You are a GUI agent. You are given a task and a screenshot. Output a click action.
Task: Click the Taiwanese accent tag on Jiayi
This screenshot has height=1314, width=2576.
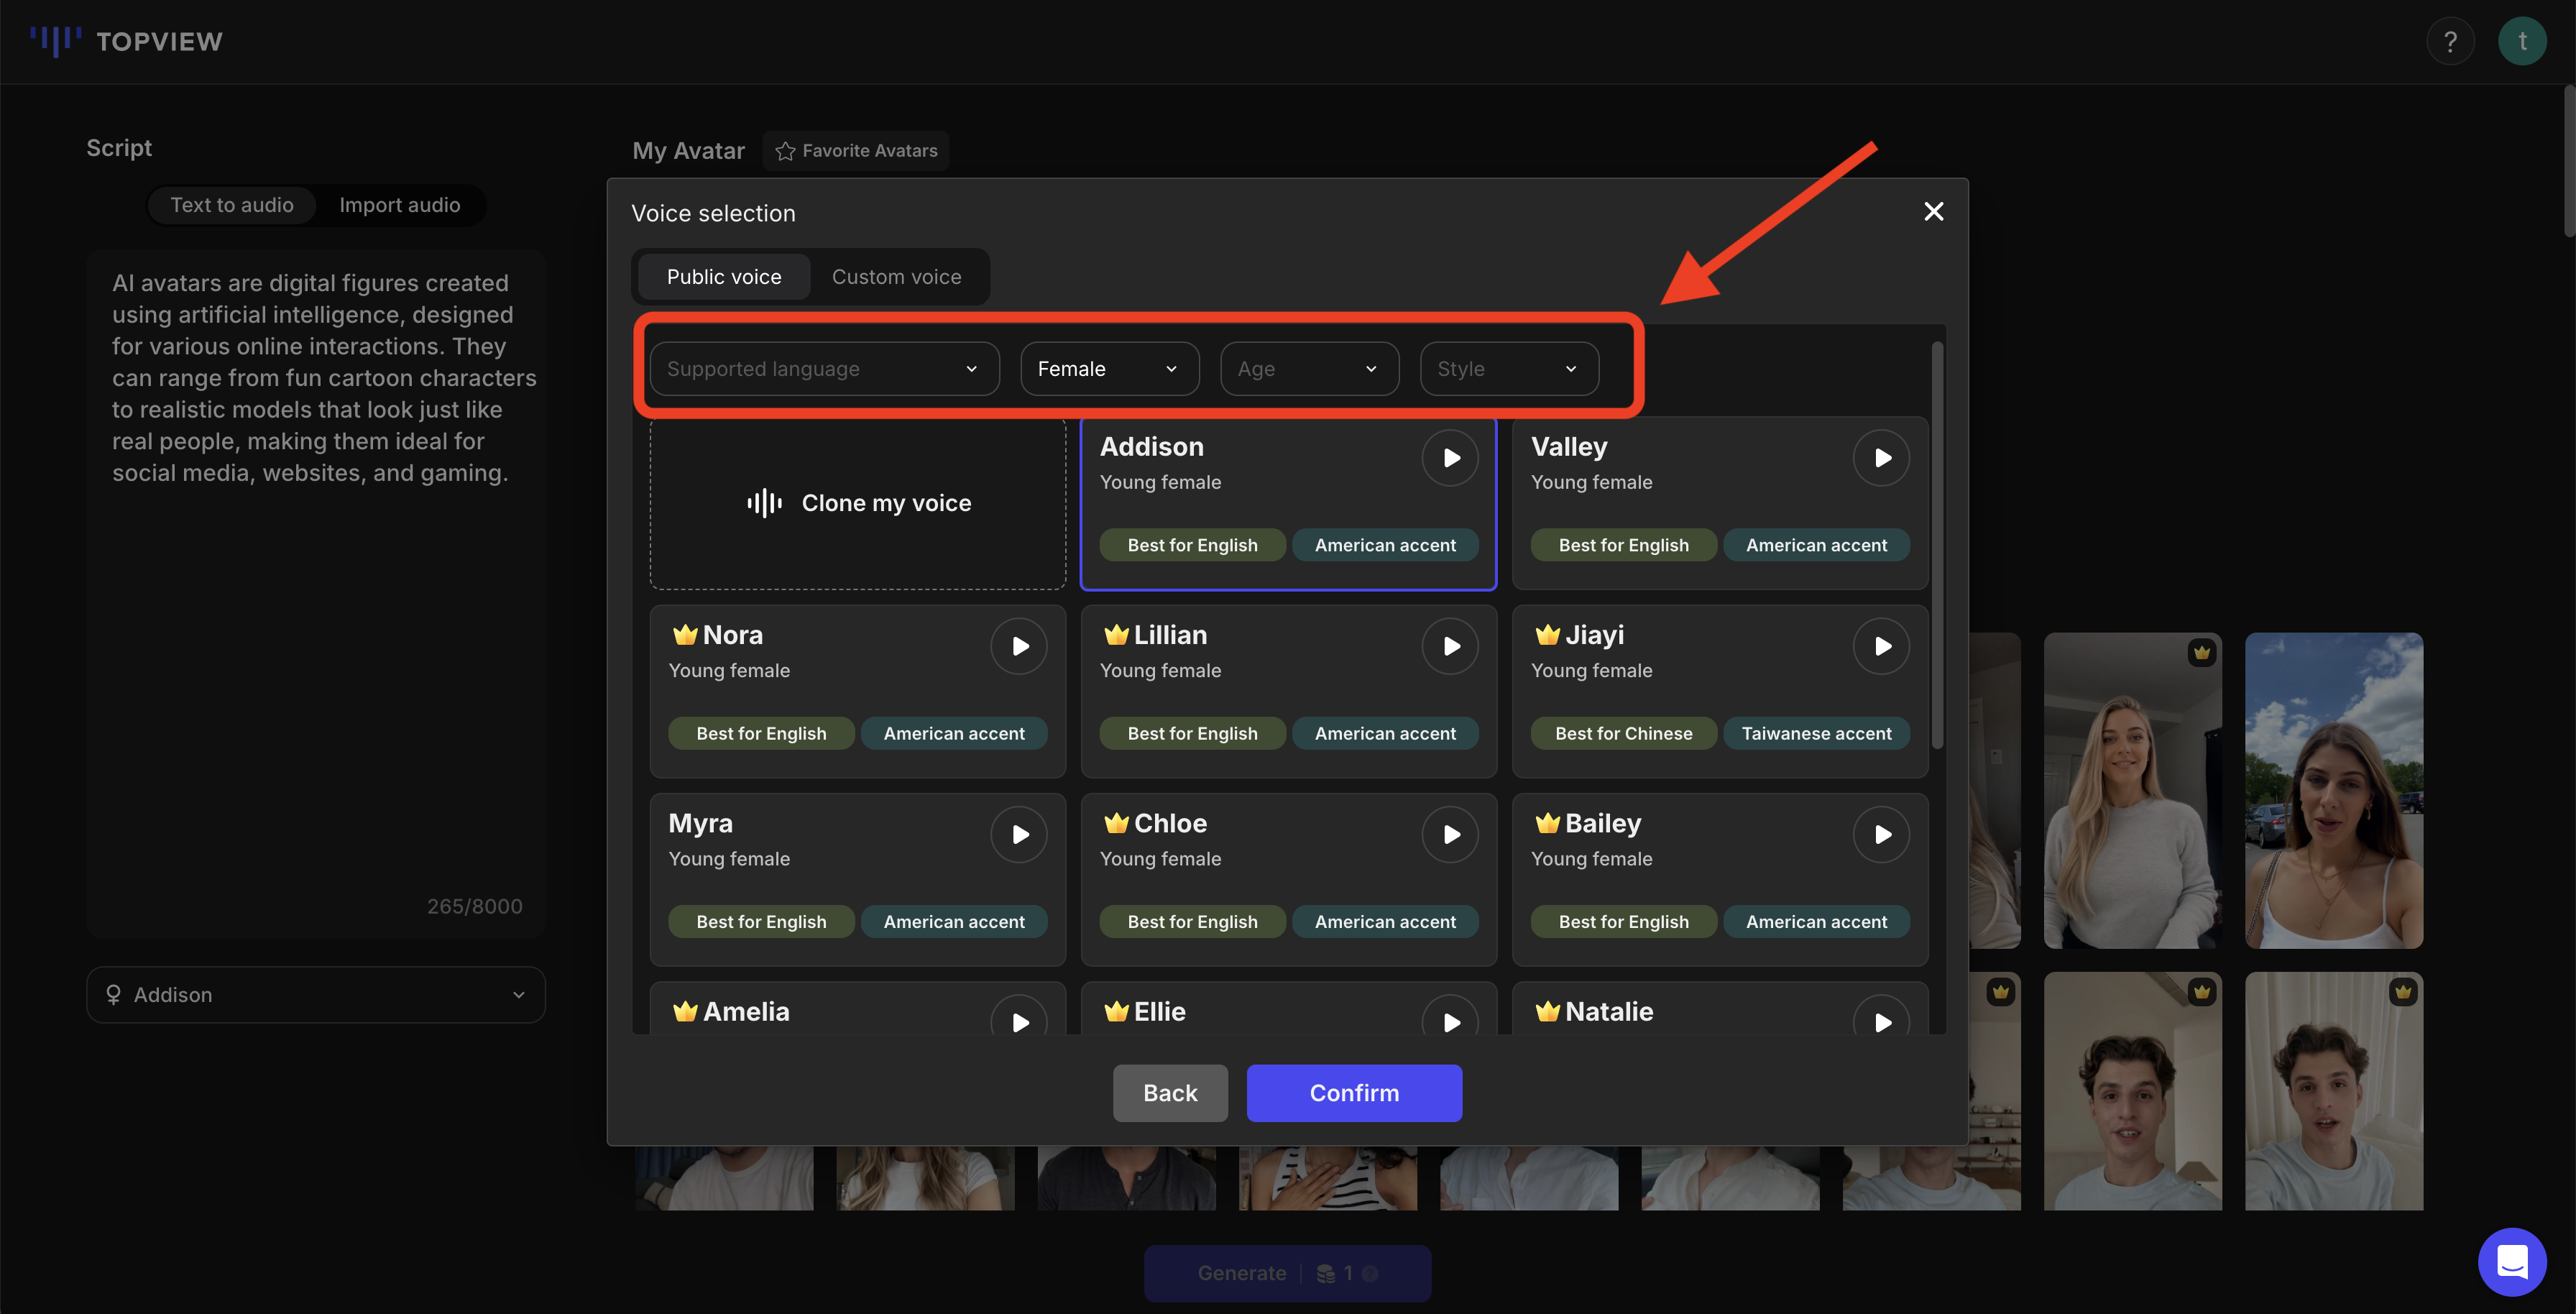tap(1816, 734)
